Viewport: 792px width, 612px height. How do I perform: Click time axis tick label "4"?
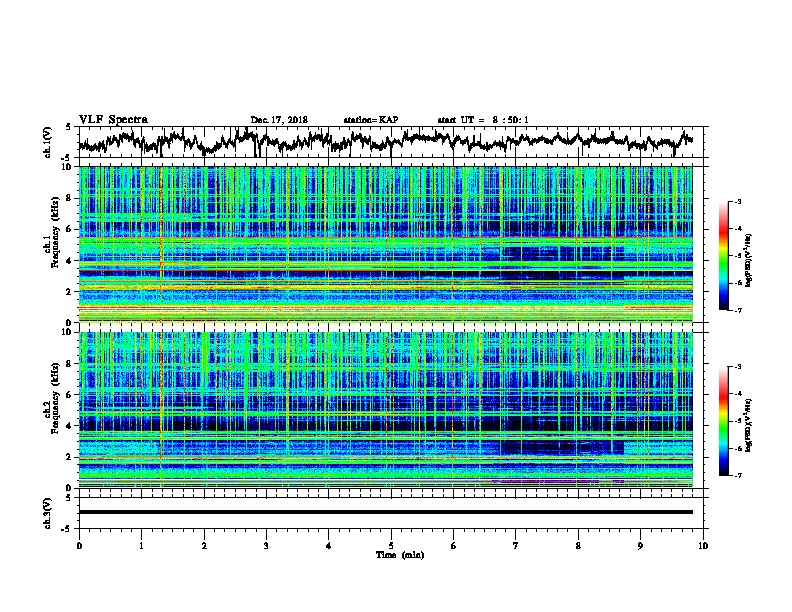pos(329,546)
